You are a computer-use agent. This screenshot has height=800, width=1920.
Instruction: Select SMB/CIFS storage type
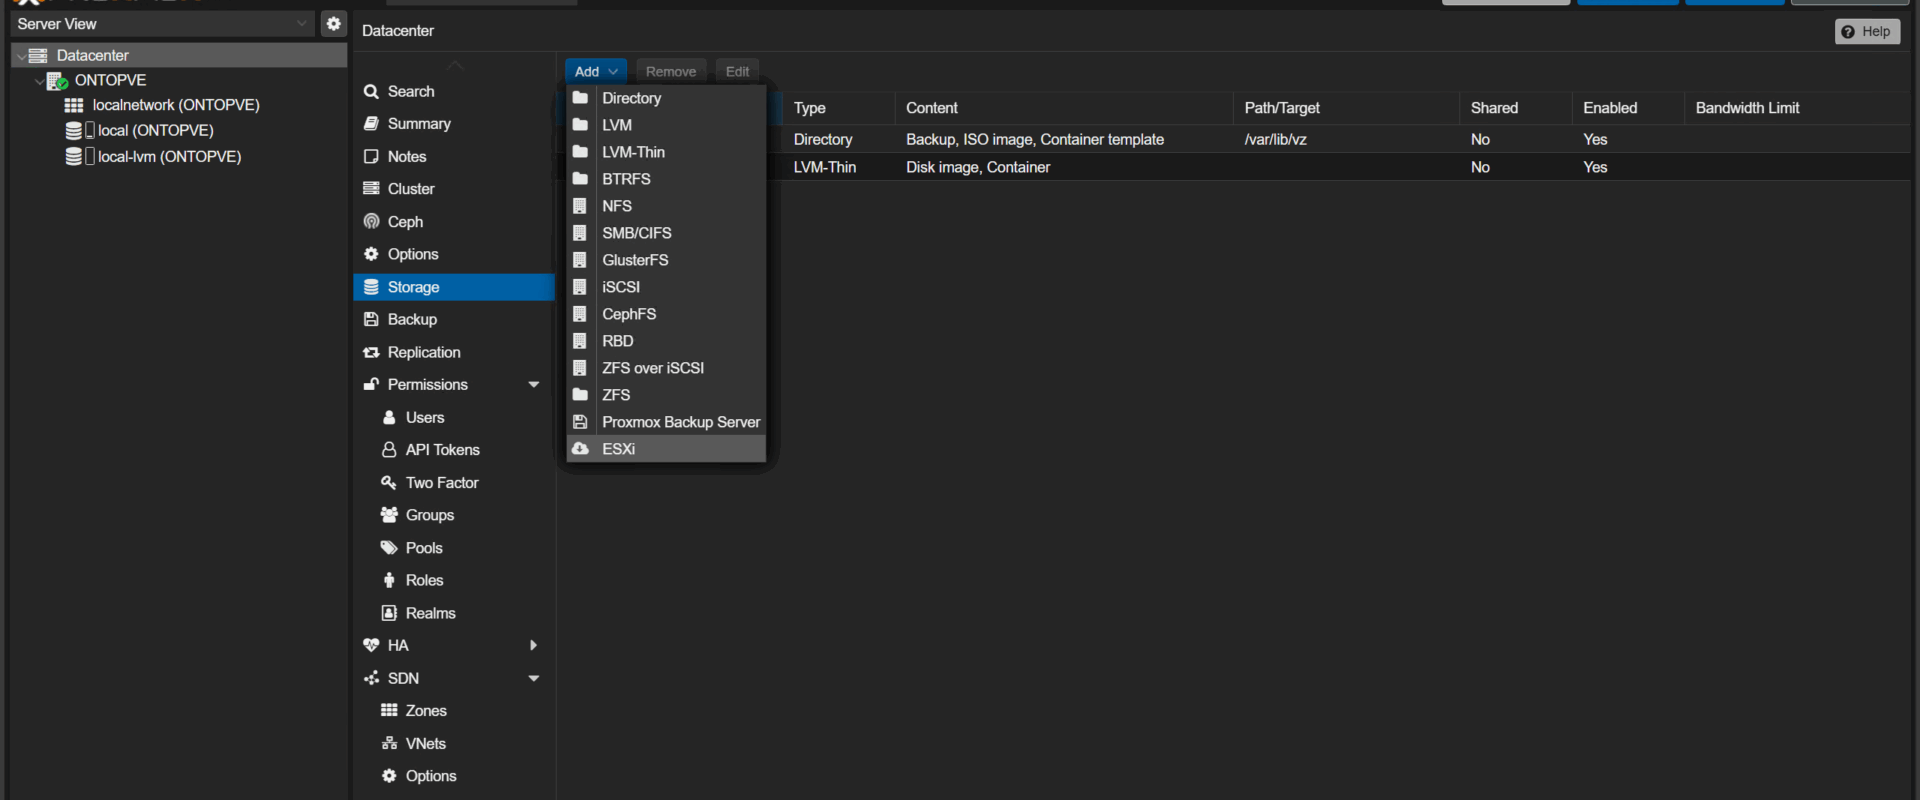[x=667, y=233]
